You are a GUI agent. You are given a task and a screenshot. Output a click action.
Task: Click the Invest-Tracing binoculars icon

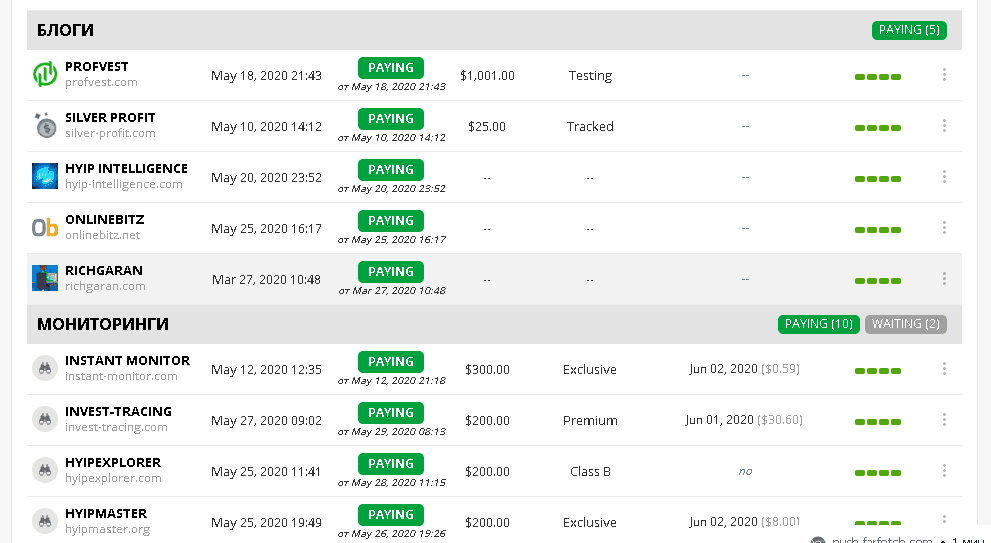pyautogui.click(x=45, y=419)
